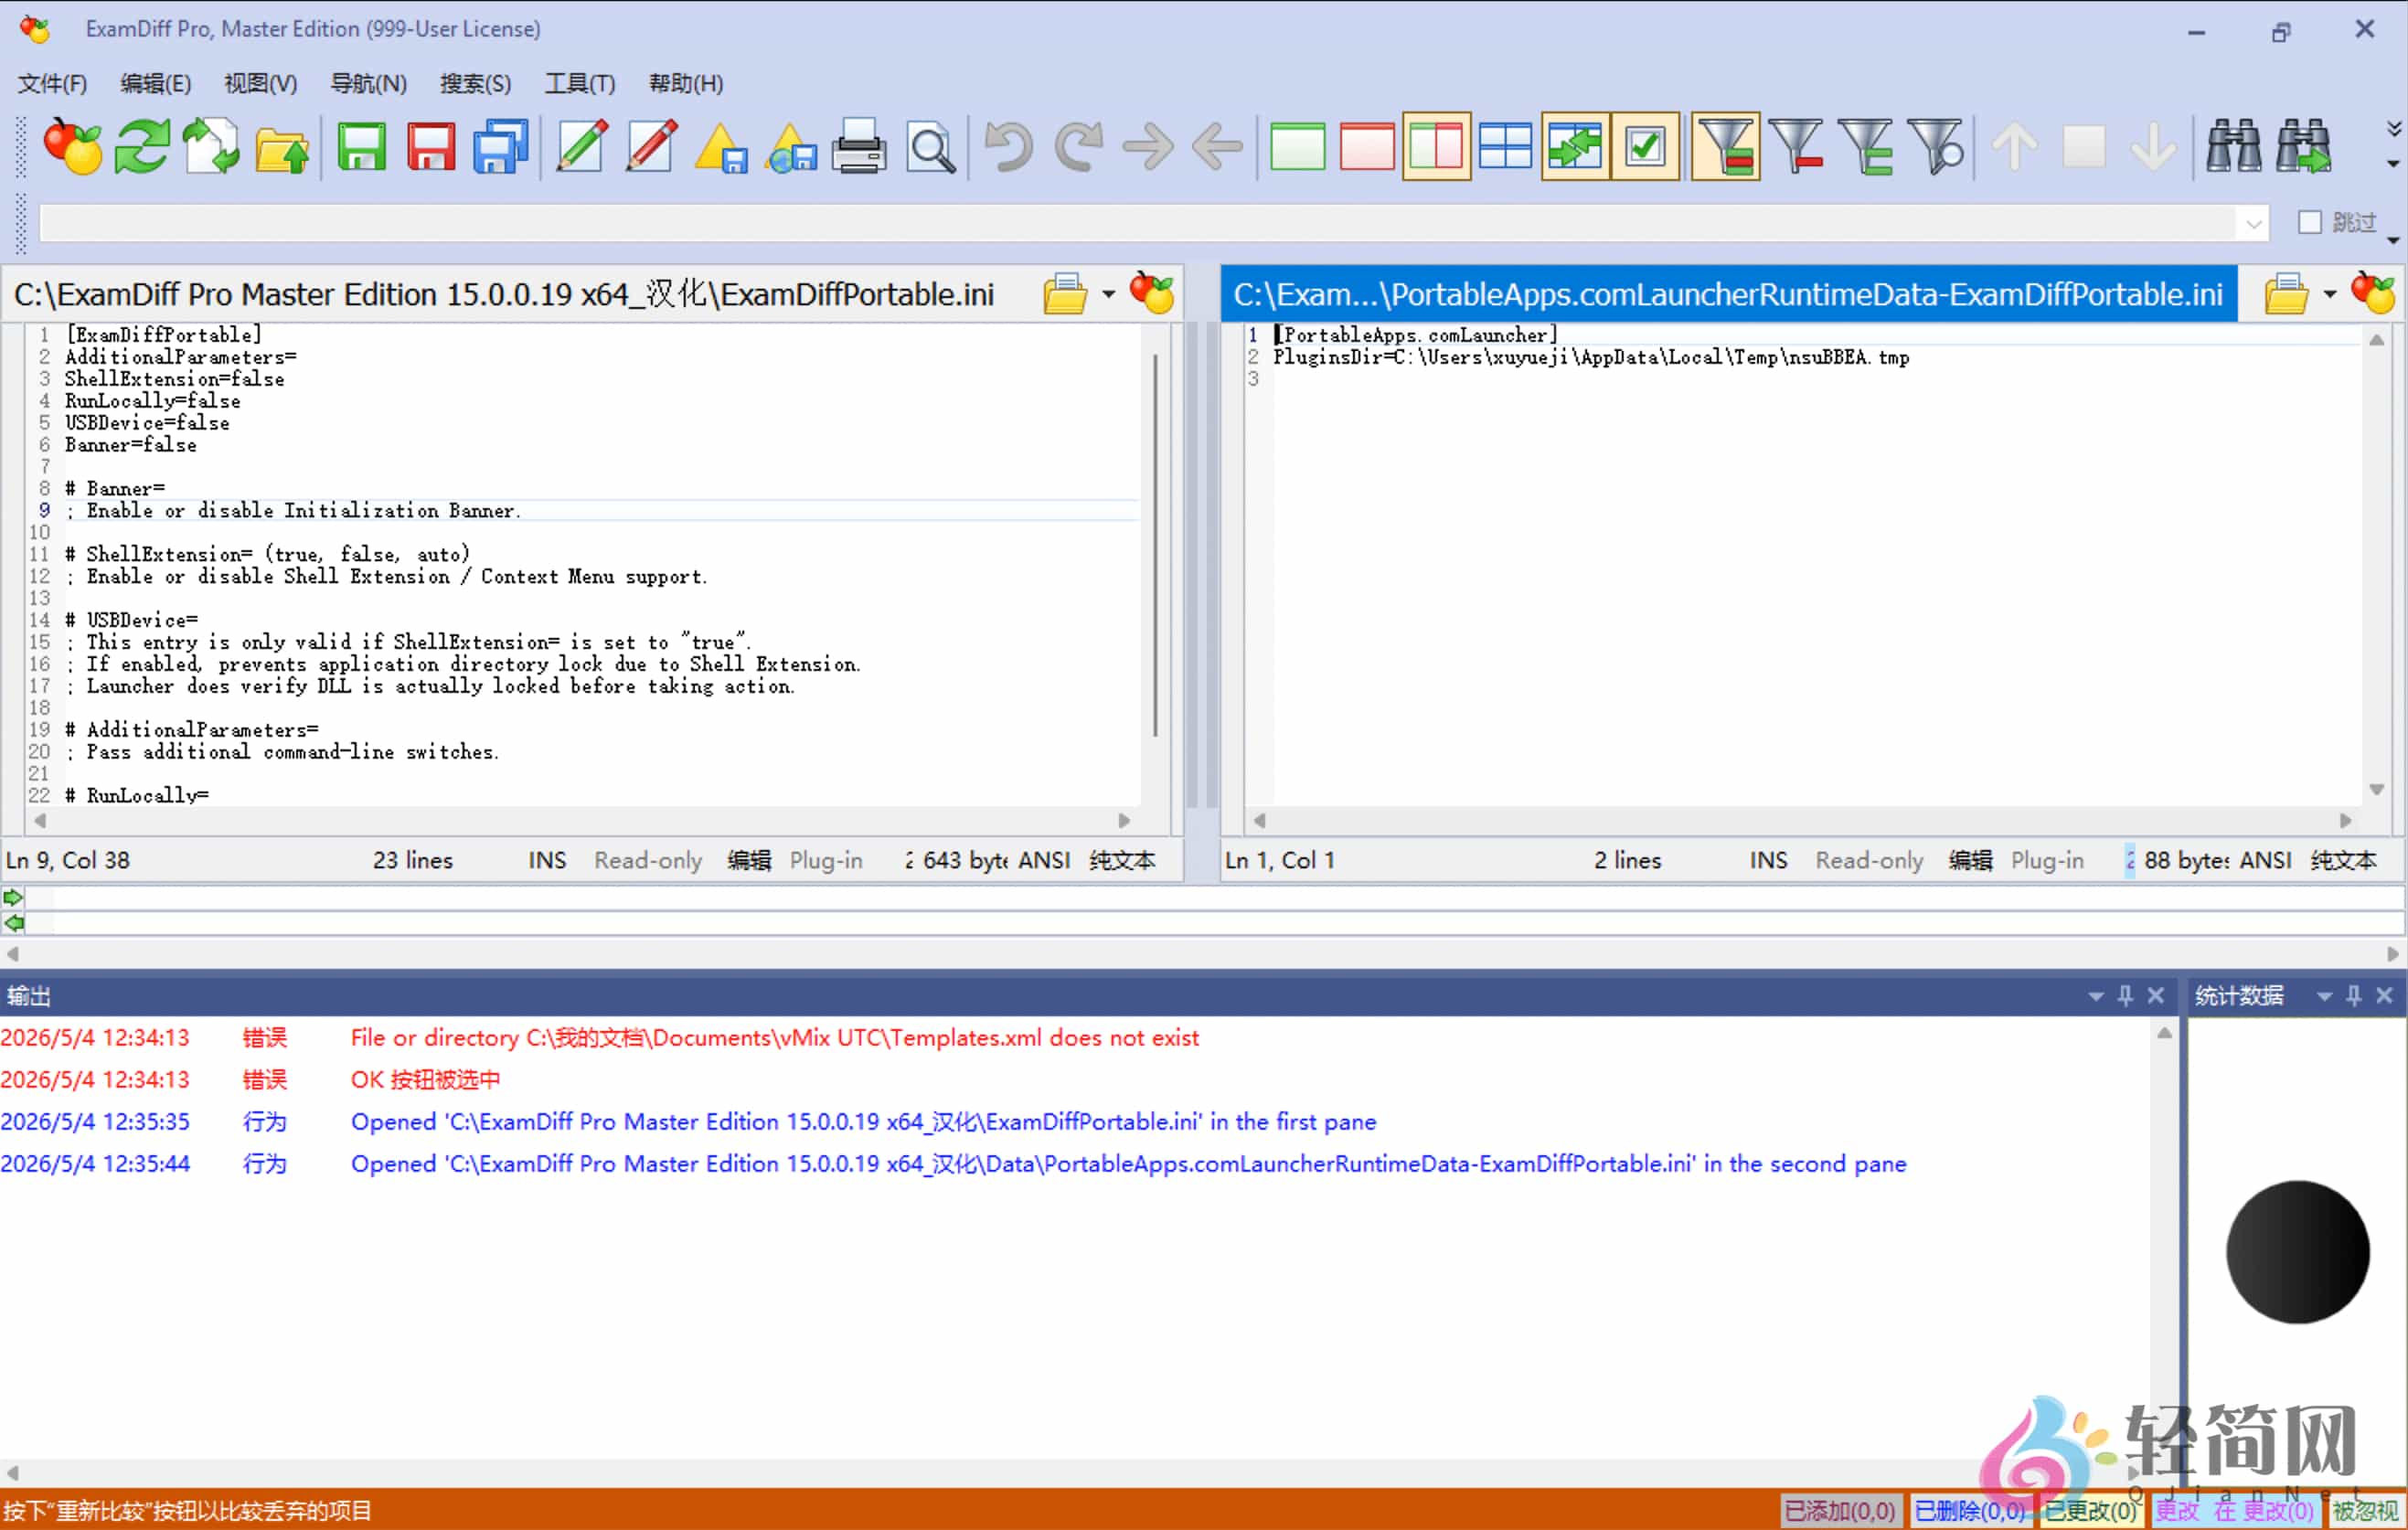Open the 输出 panel options dropdown arrow
Screen dimensions: 2408x1530
(x=2096, y=996)
